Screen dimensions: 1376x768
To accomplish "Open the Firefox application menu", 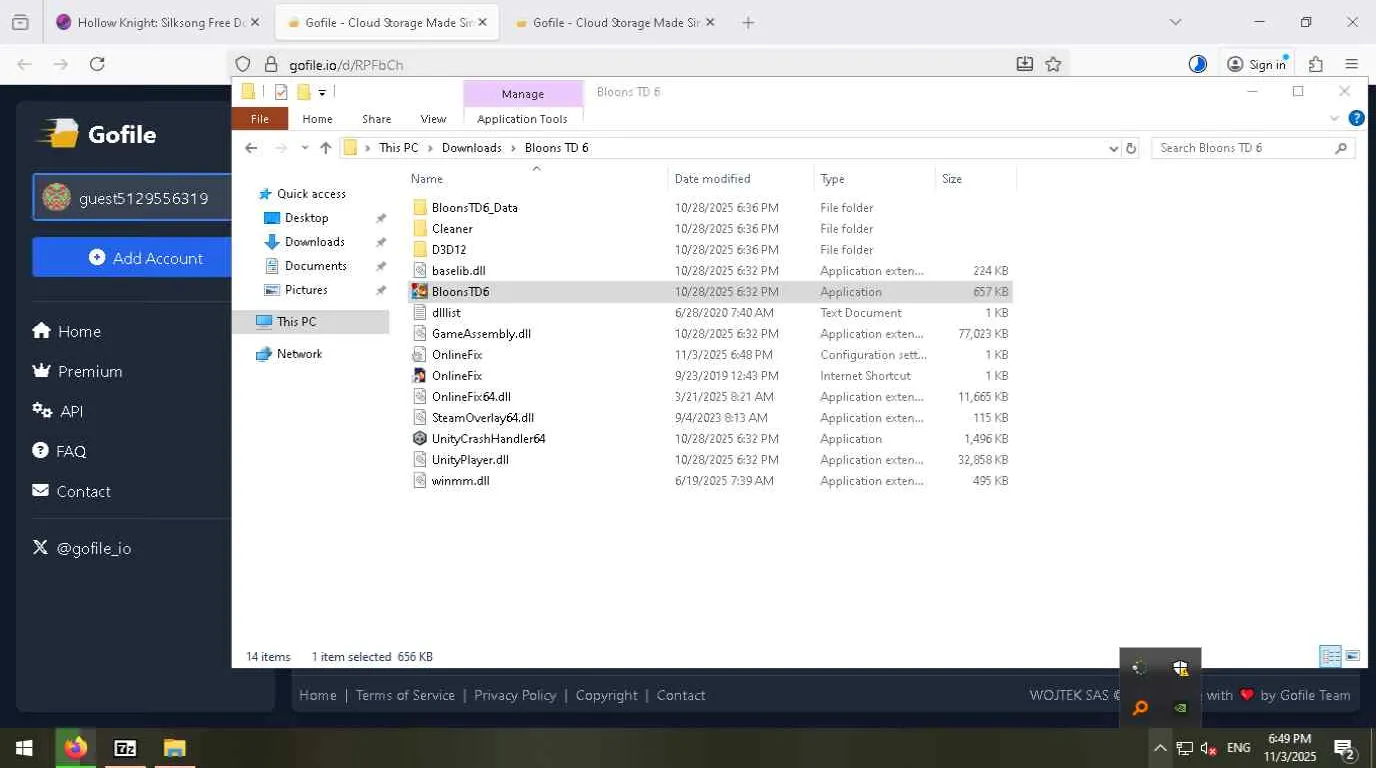I will pos(1352,64).
